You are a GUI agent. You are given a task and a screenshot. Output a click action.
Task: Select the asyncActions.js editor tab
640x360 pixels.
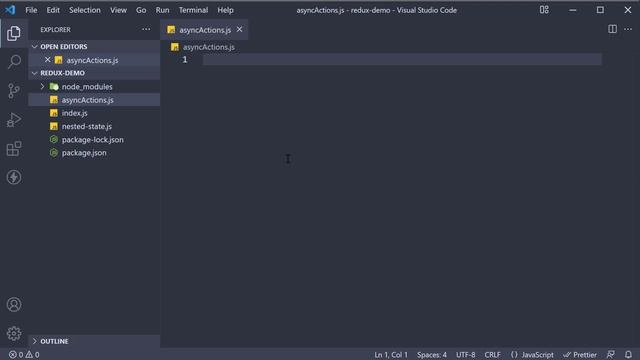click(x=204, y=29)
